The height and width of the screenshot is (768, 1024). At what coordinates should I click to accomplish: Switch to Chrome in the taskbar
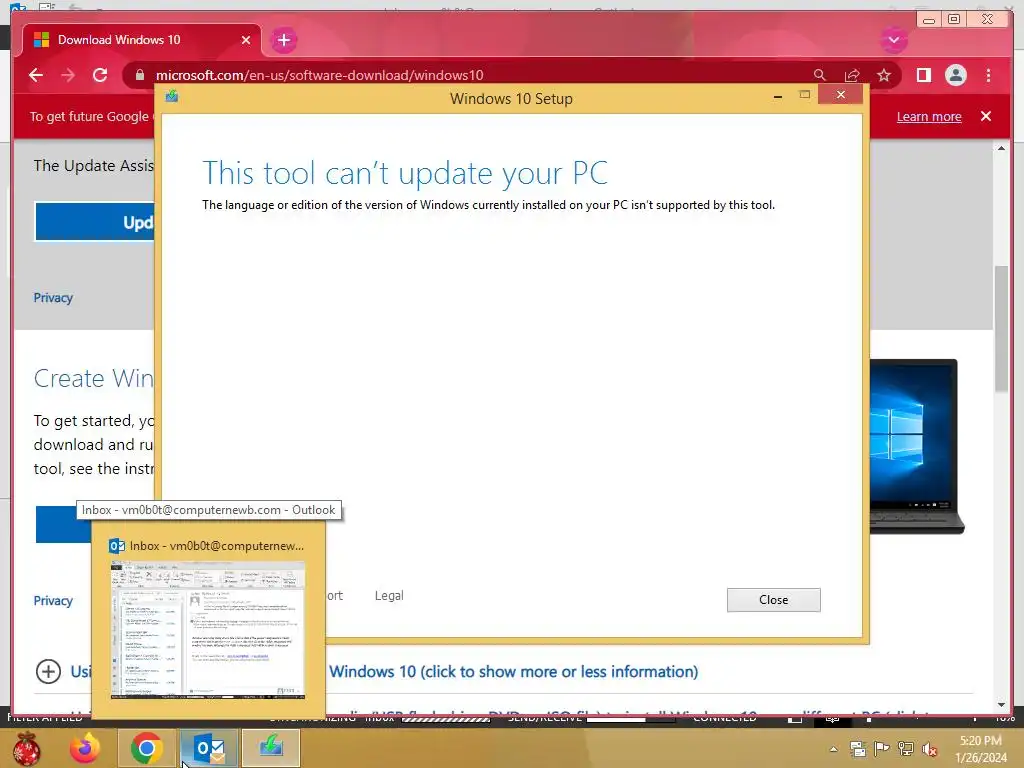(x=146, y=748)
